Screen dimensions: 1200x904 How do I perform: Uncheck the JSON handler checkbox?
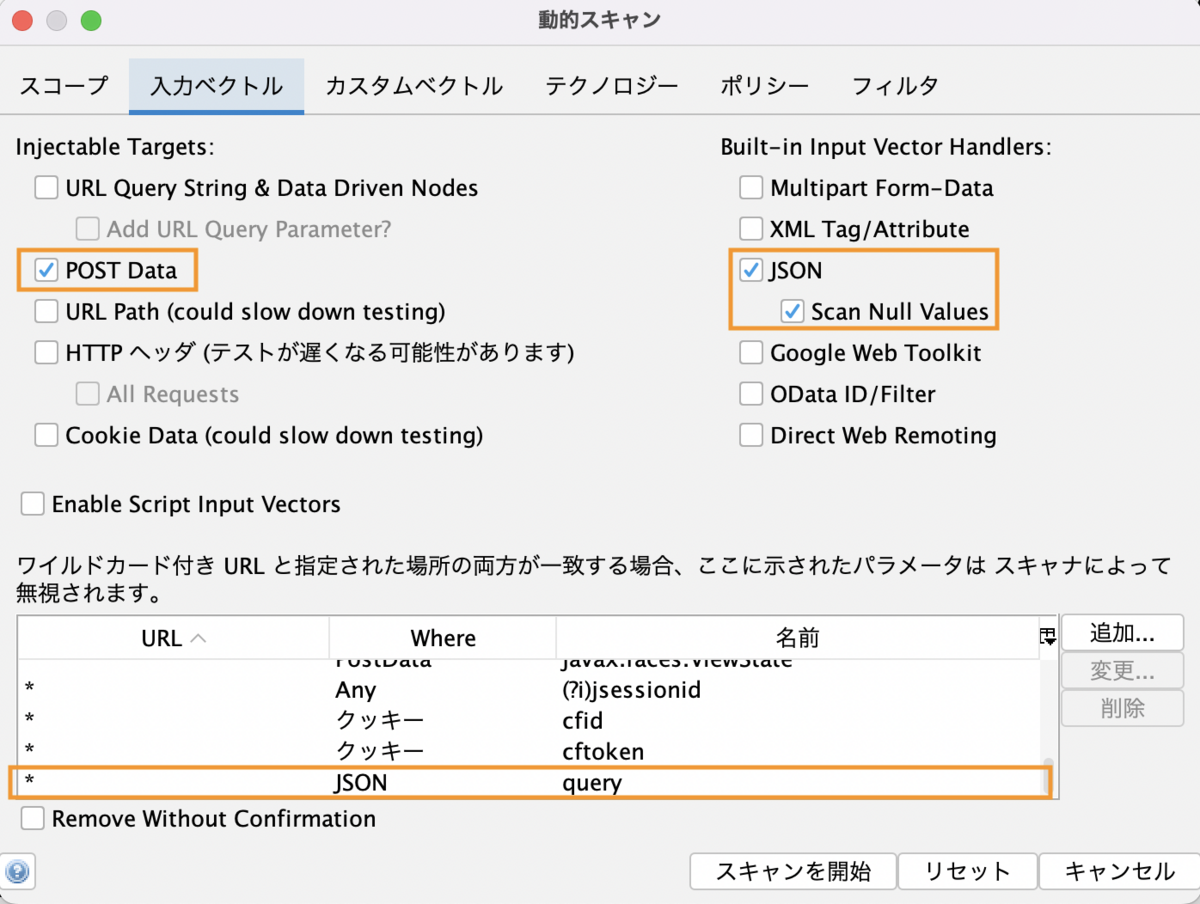point(751,270)
